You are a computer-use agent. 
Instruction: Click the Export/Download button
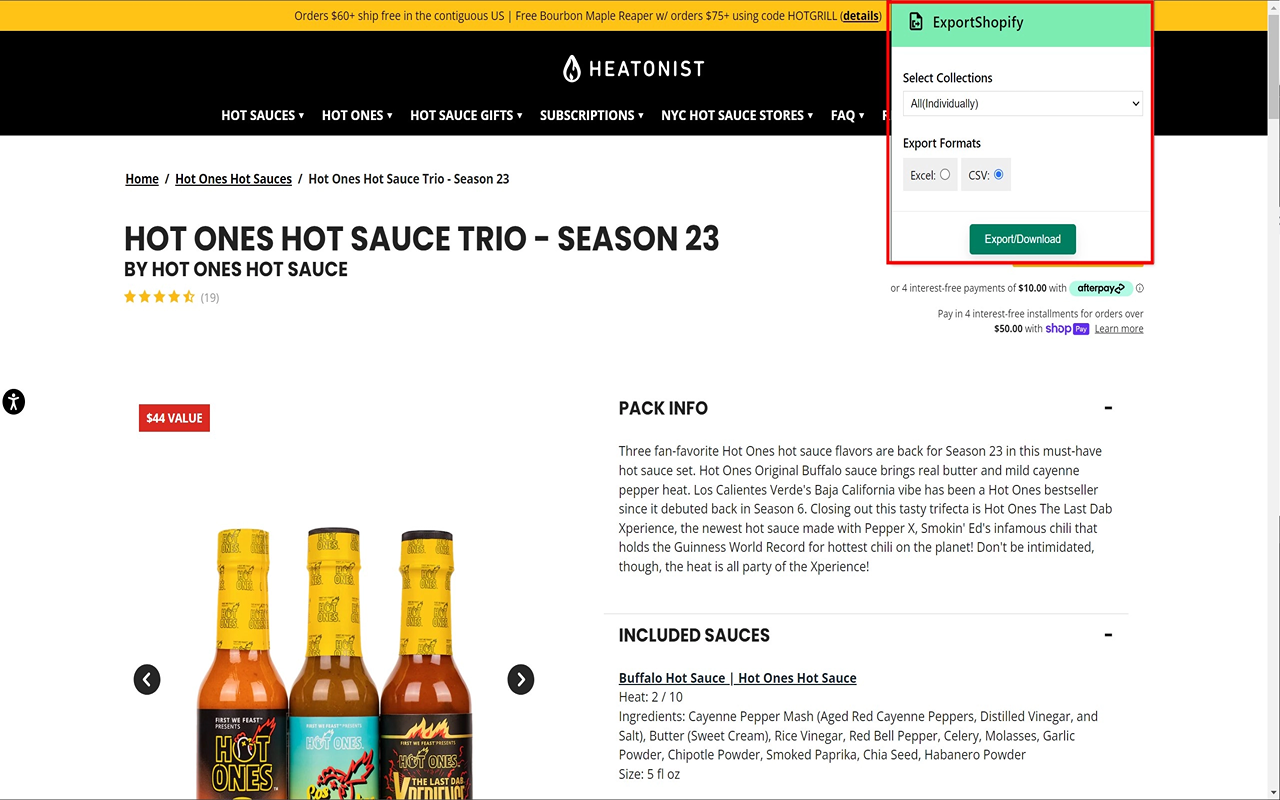1022,239
